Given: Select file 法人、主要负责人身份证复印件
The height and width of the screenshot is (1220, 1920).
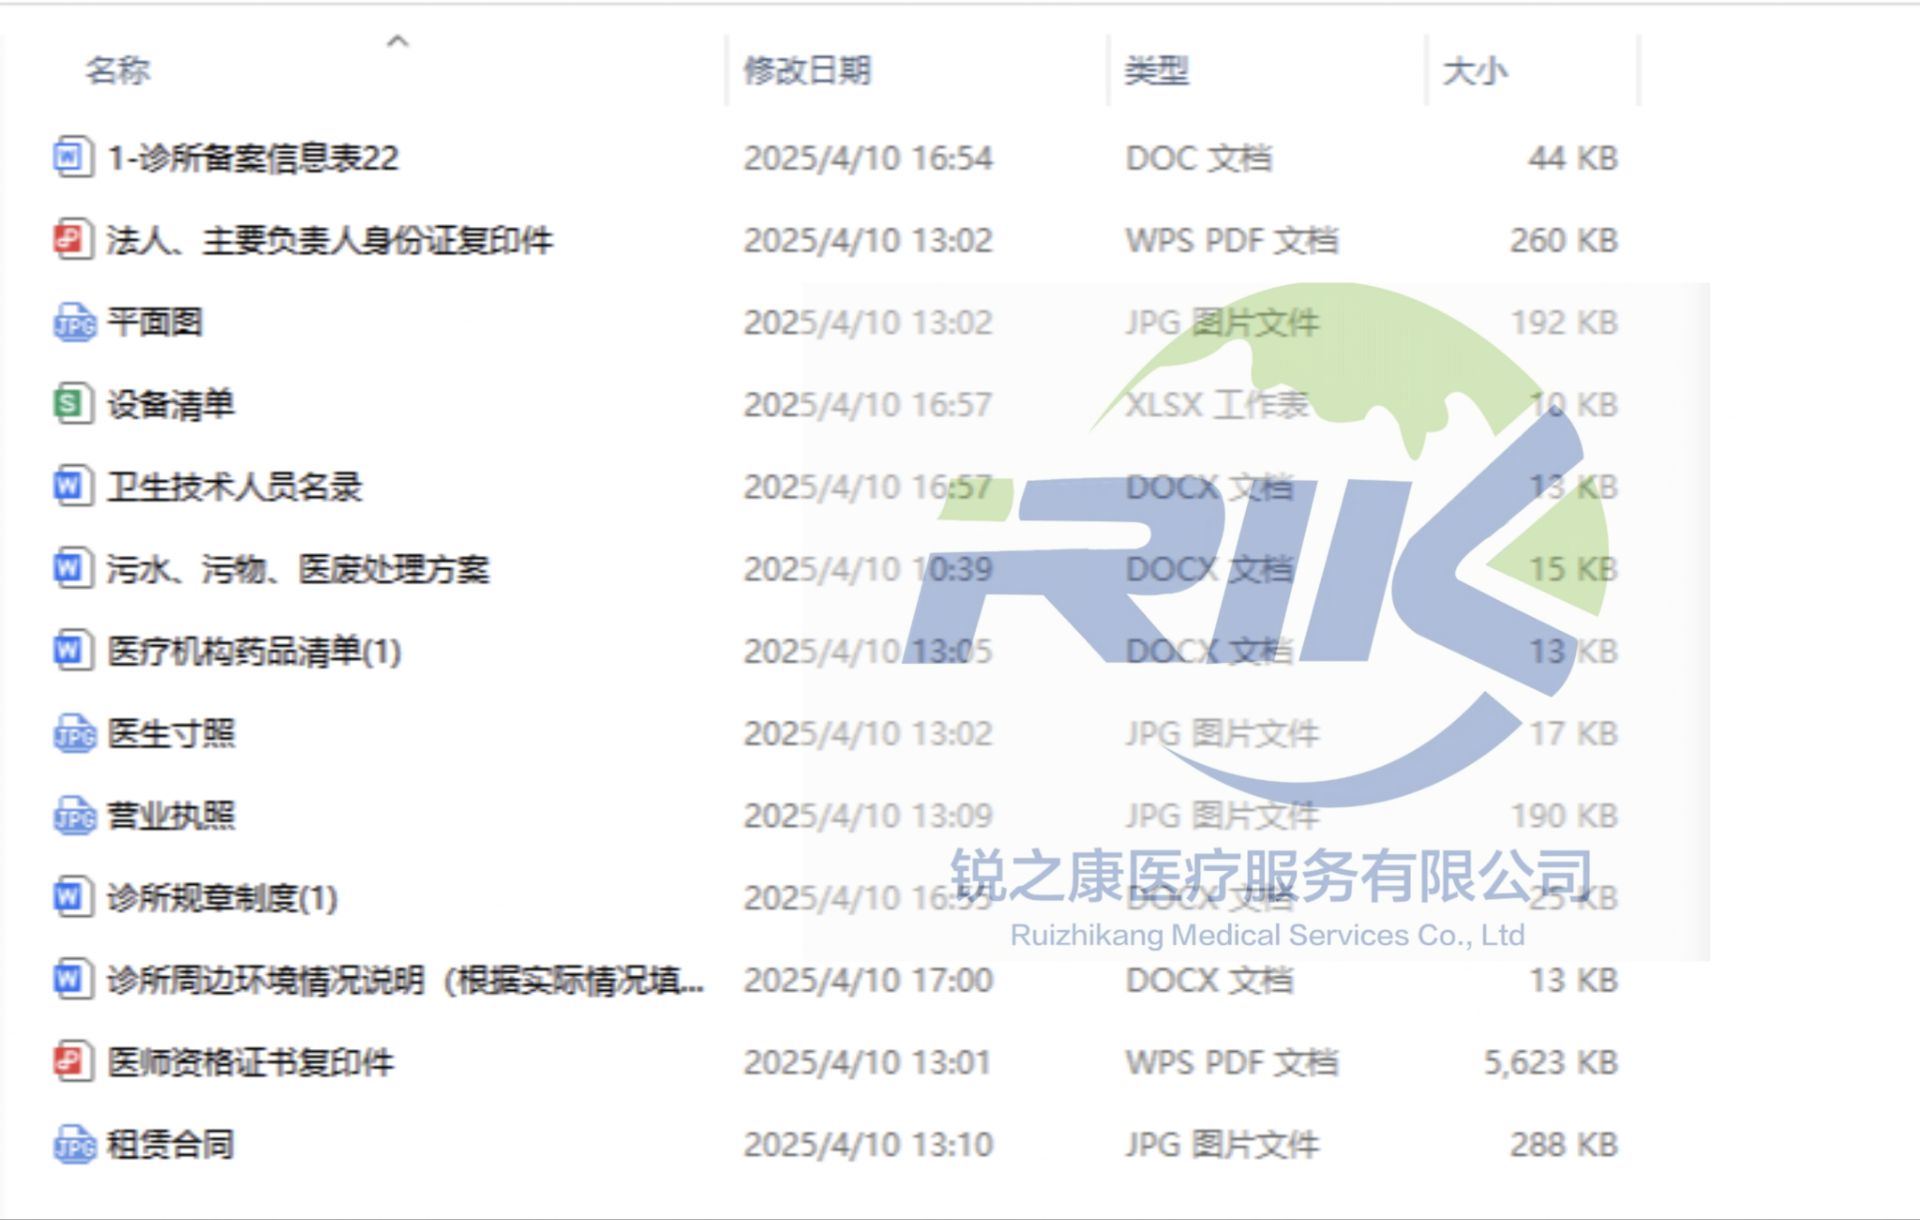Looking at the screenshot, I should tap(330, 240).
